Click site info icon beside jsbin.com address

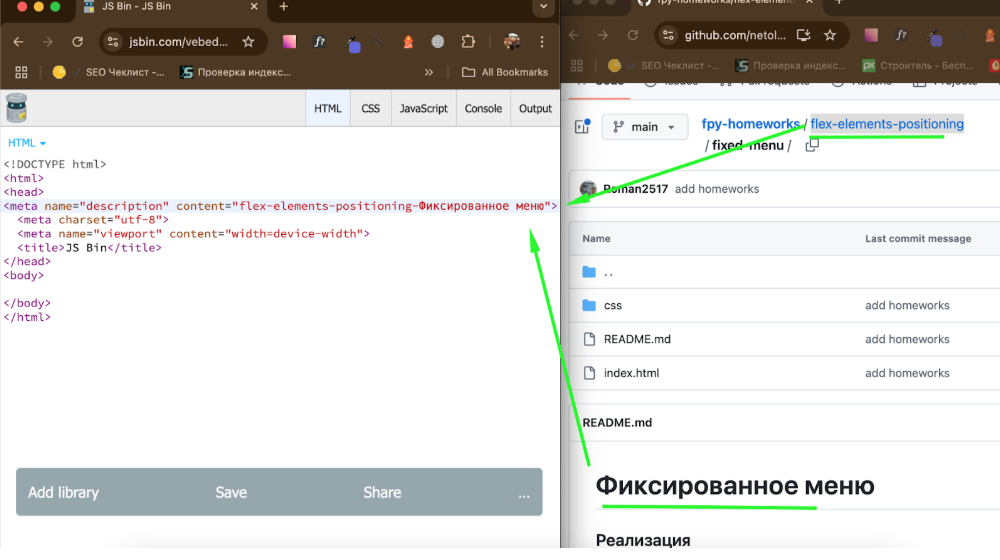(113, 42)
